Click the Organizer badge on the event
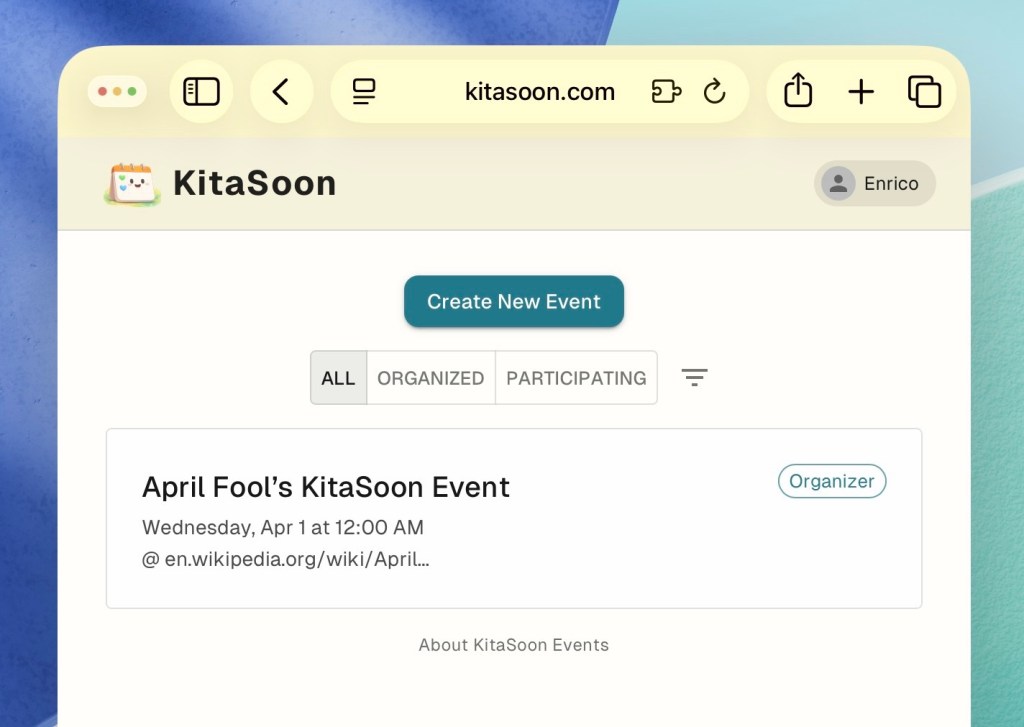The width and height of the screenshot is (1024, 727). click(x=831, y=481)
